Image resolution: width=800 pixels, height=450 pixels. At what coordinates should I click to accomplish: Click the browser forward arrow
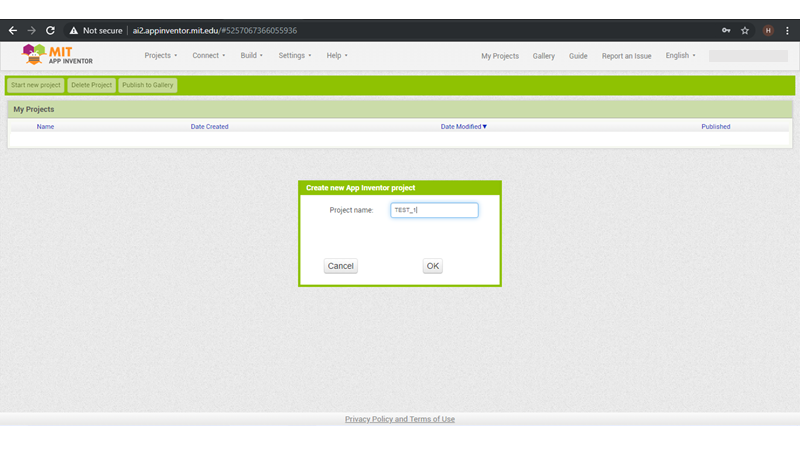click(x=31, y=31)
